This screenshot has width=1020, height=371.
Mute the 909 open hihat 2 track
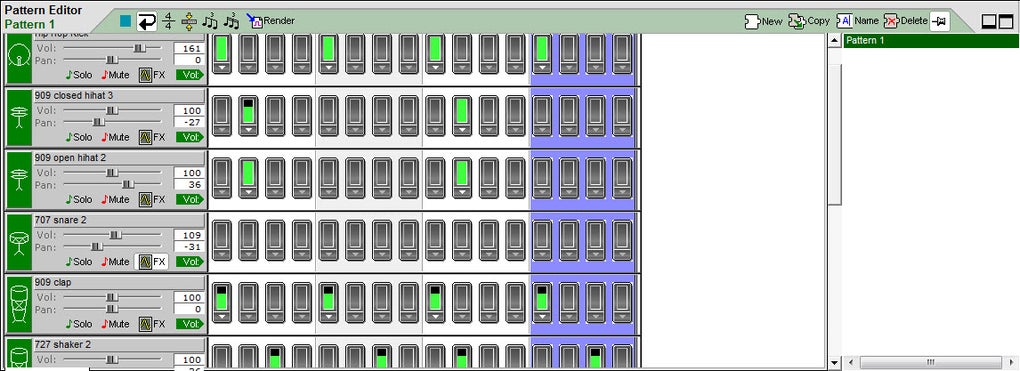coord(116,200)
